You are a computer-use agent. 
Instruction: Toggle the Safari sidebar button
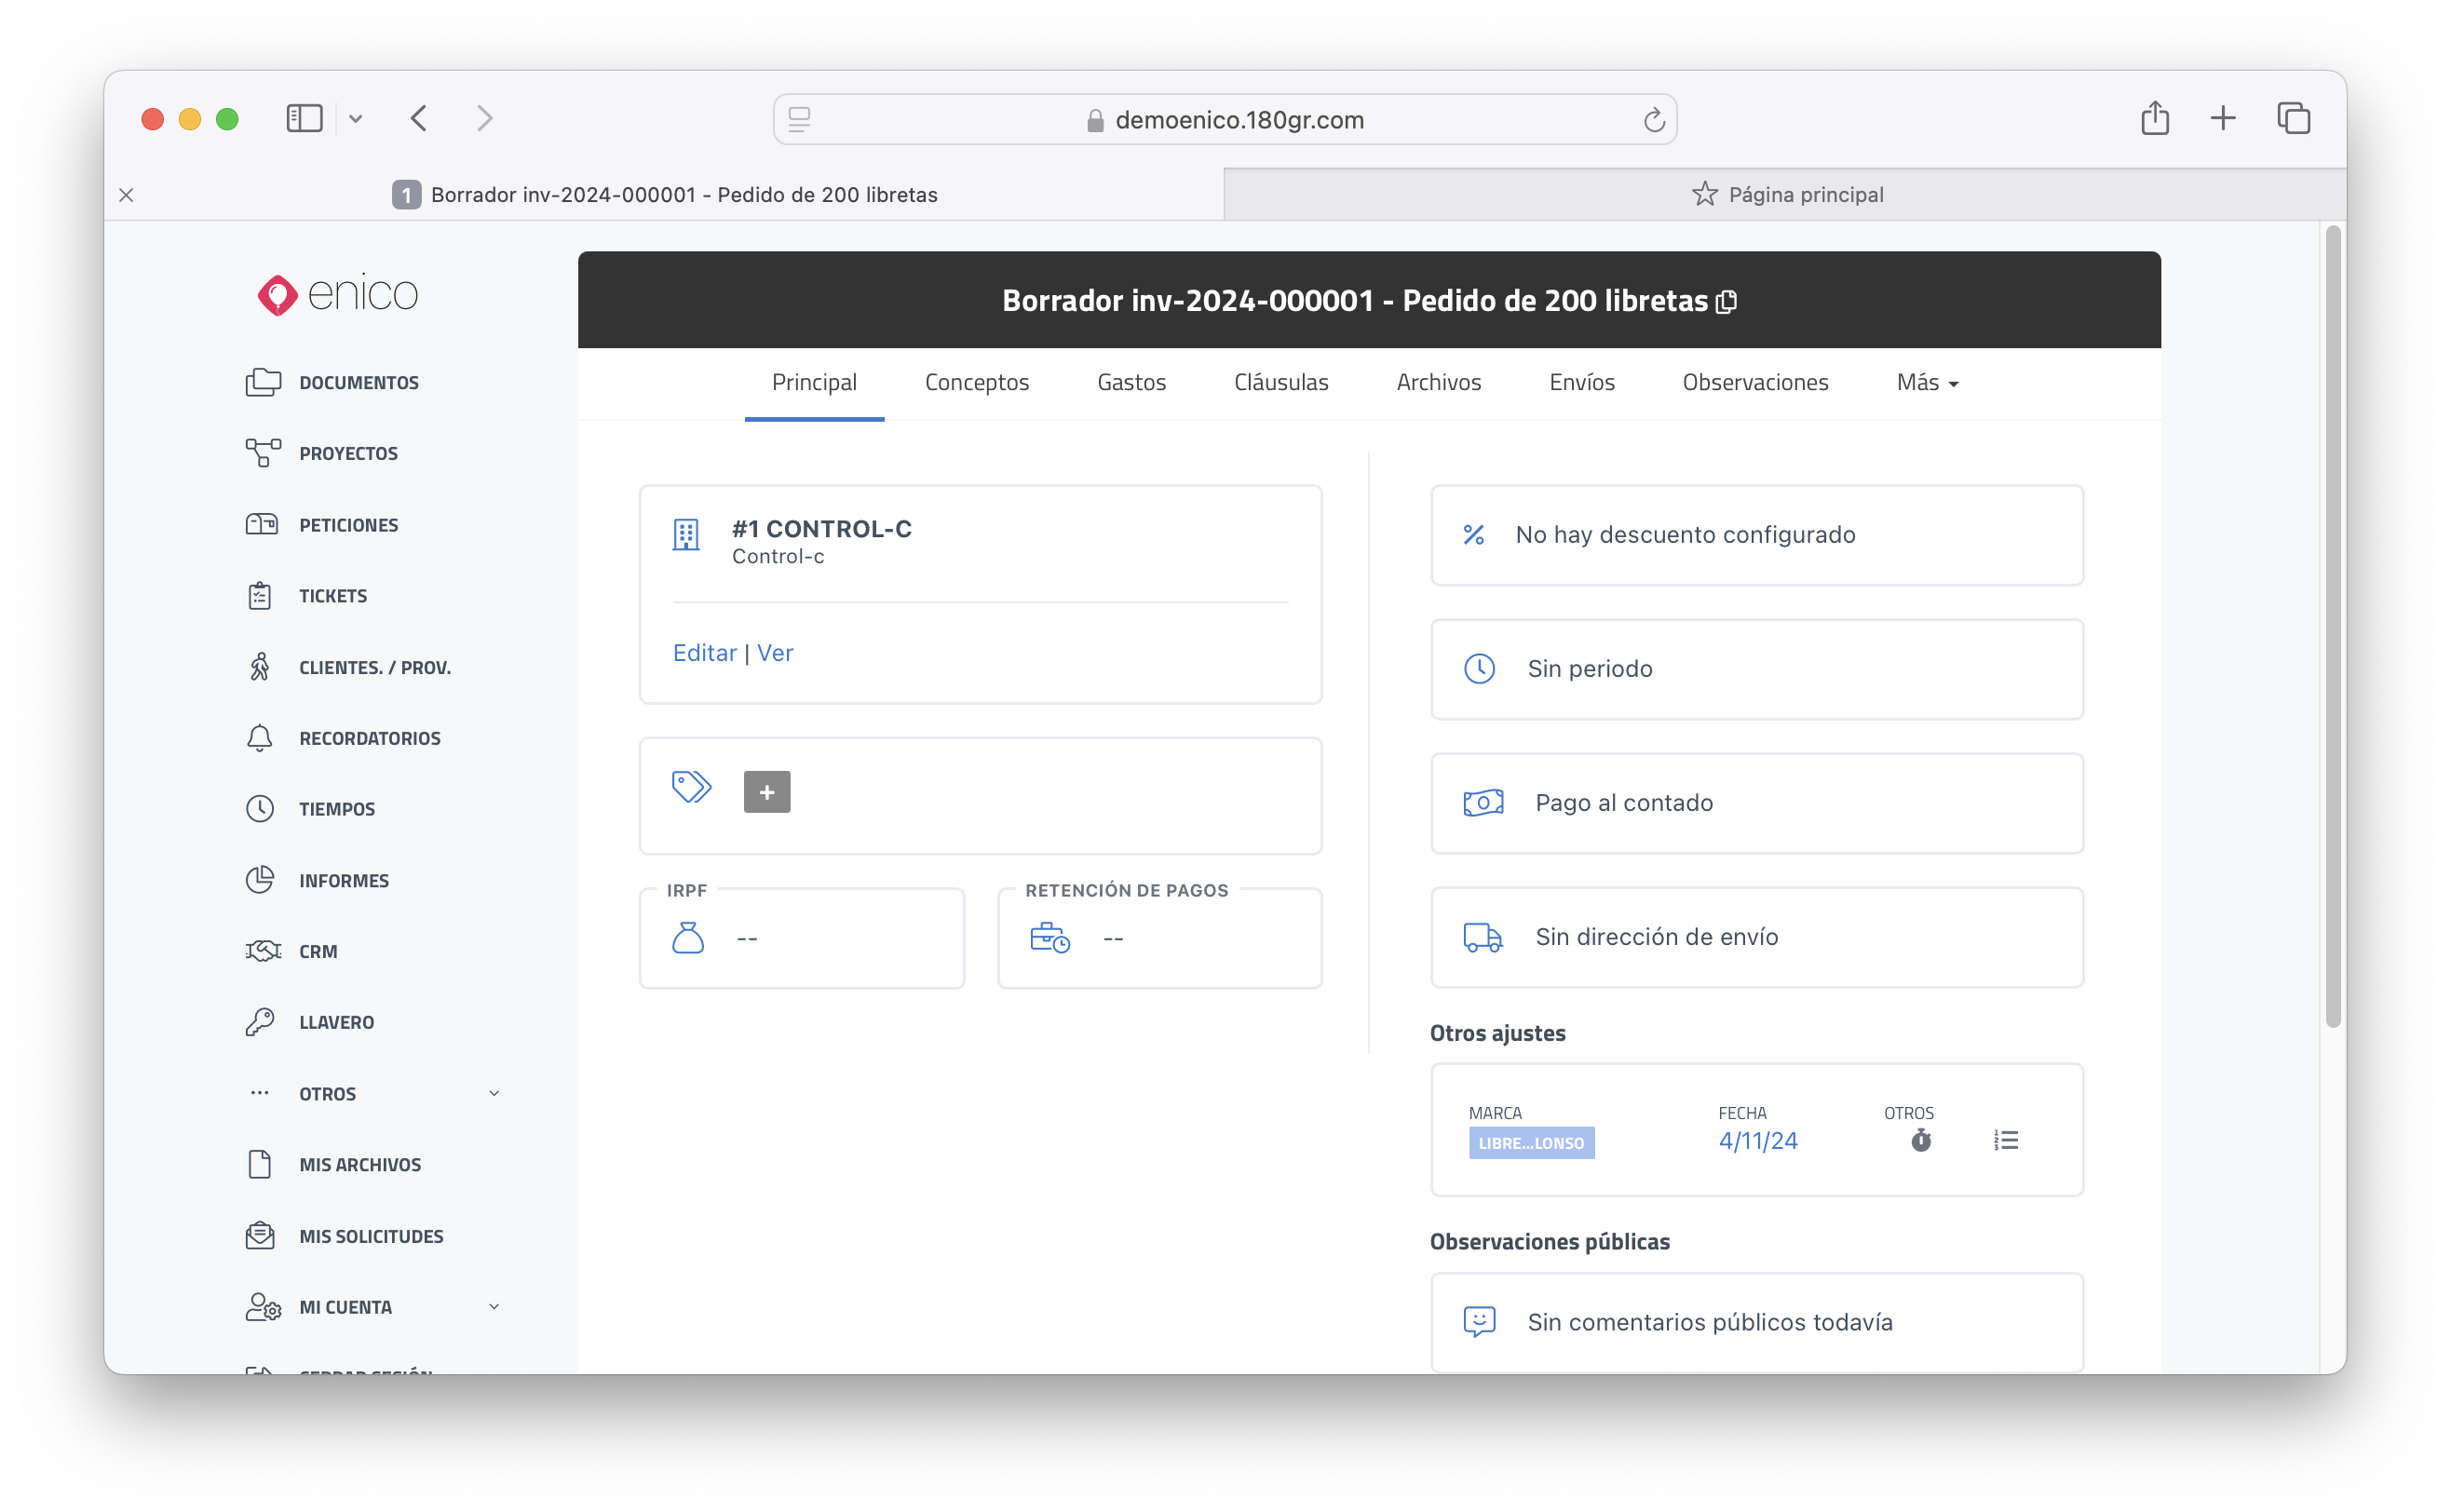click(x=304, y=119)
